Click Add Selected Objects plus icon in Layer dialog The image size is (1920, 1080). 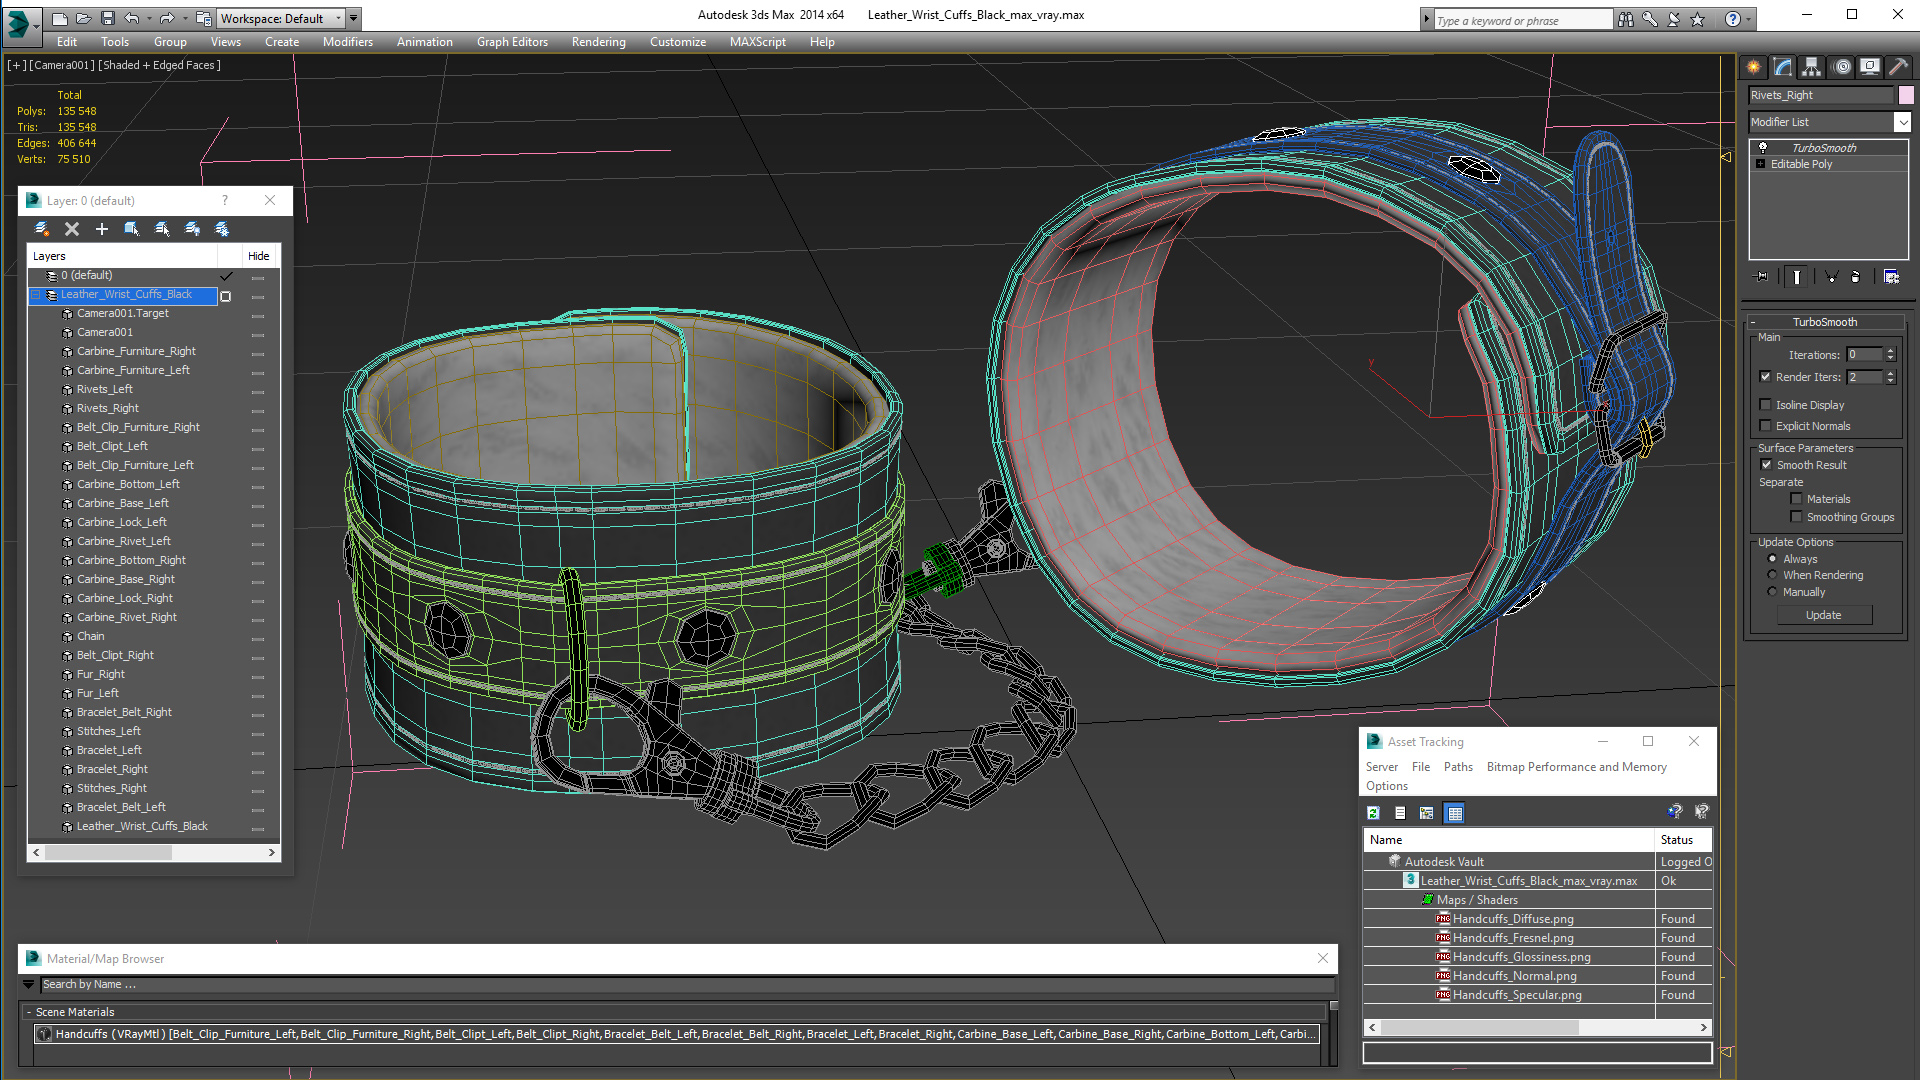(102, 229)
